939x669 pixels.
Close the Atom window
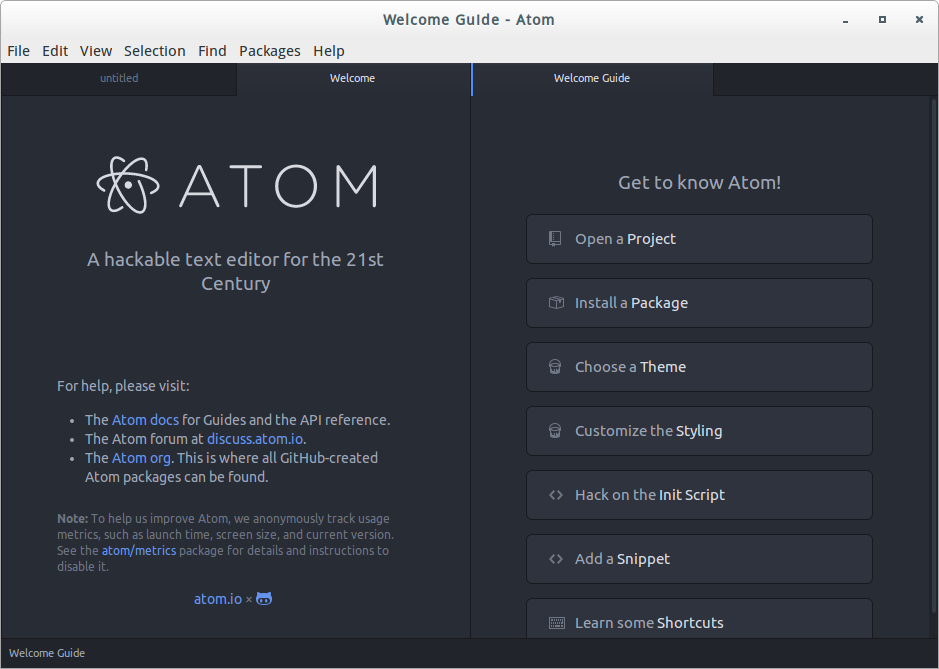[919, 20]
